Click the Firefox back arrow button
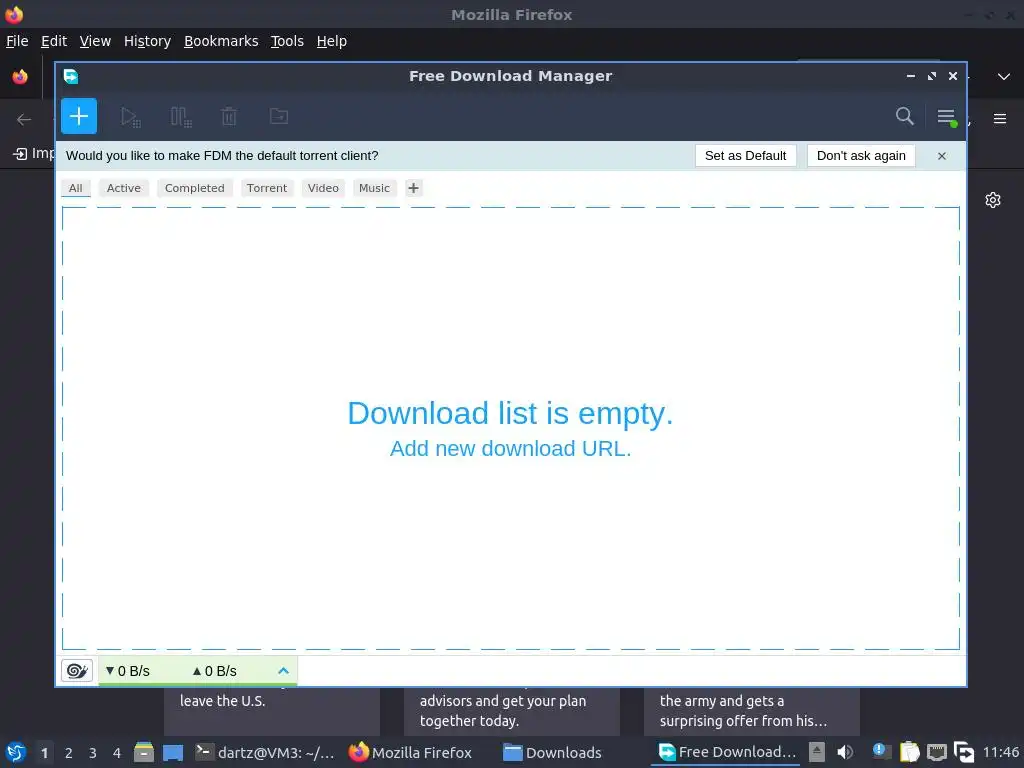Viewport: 1024px width, 768px height. [24, 120]
